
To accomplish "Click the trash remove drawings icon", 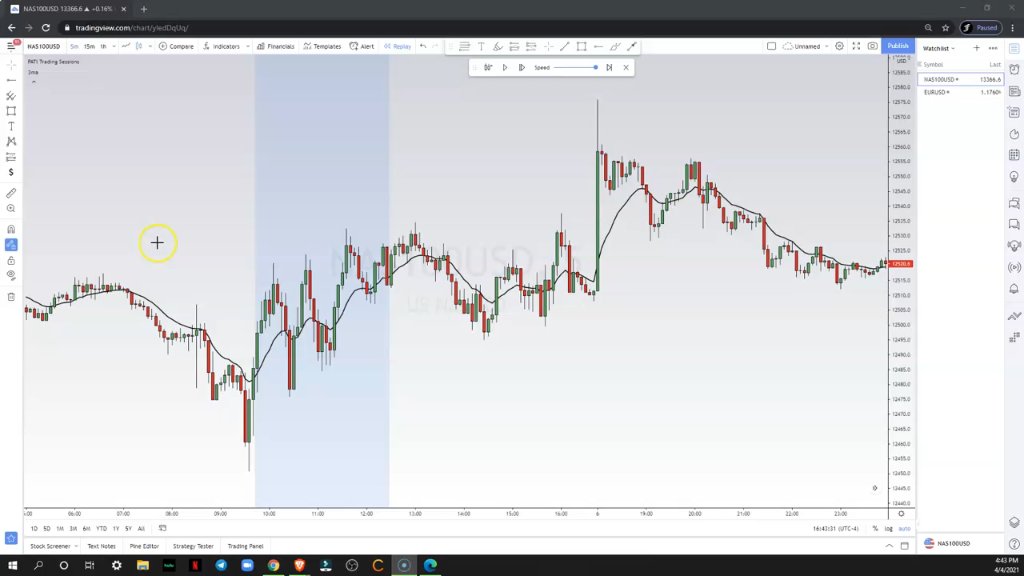I will tap(11, 297).
